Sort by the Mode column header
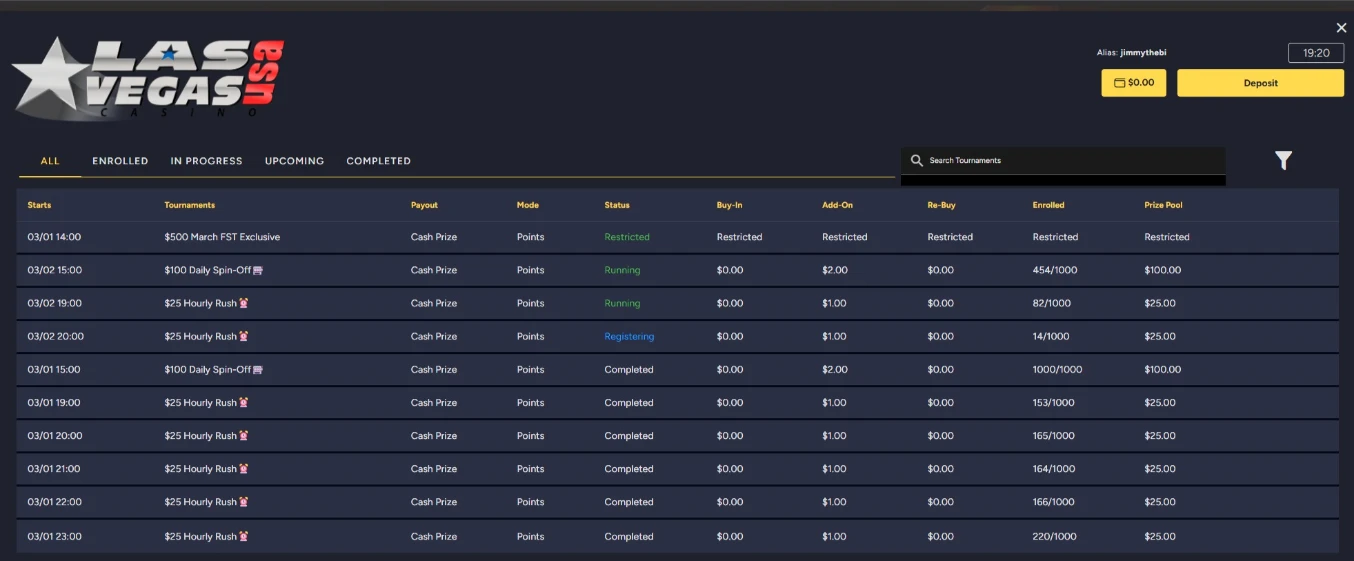Viewport: 1354px width, 561px height. tap(527, 205)
